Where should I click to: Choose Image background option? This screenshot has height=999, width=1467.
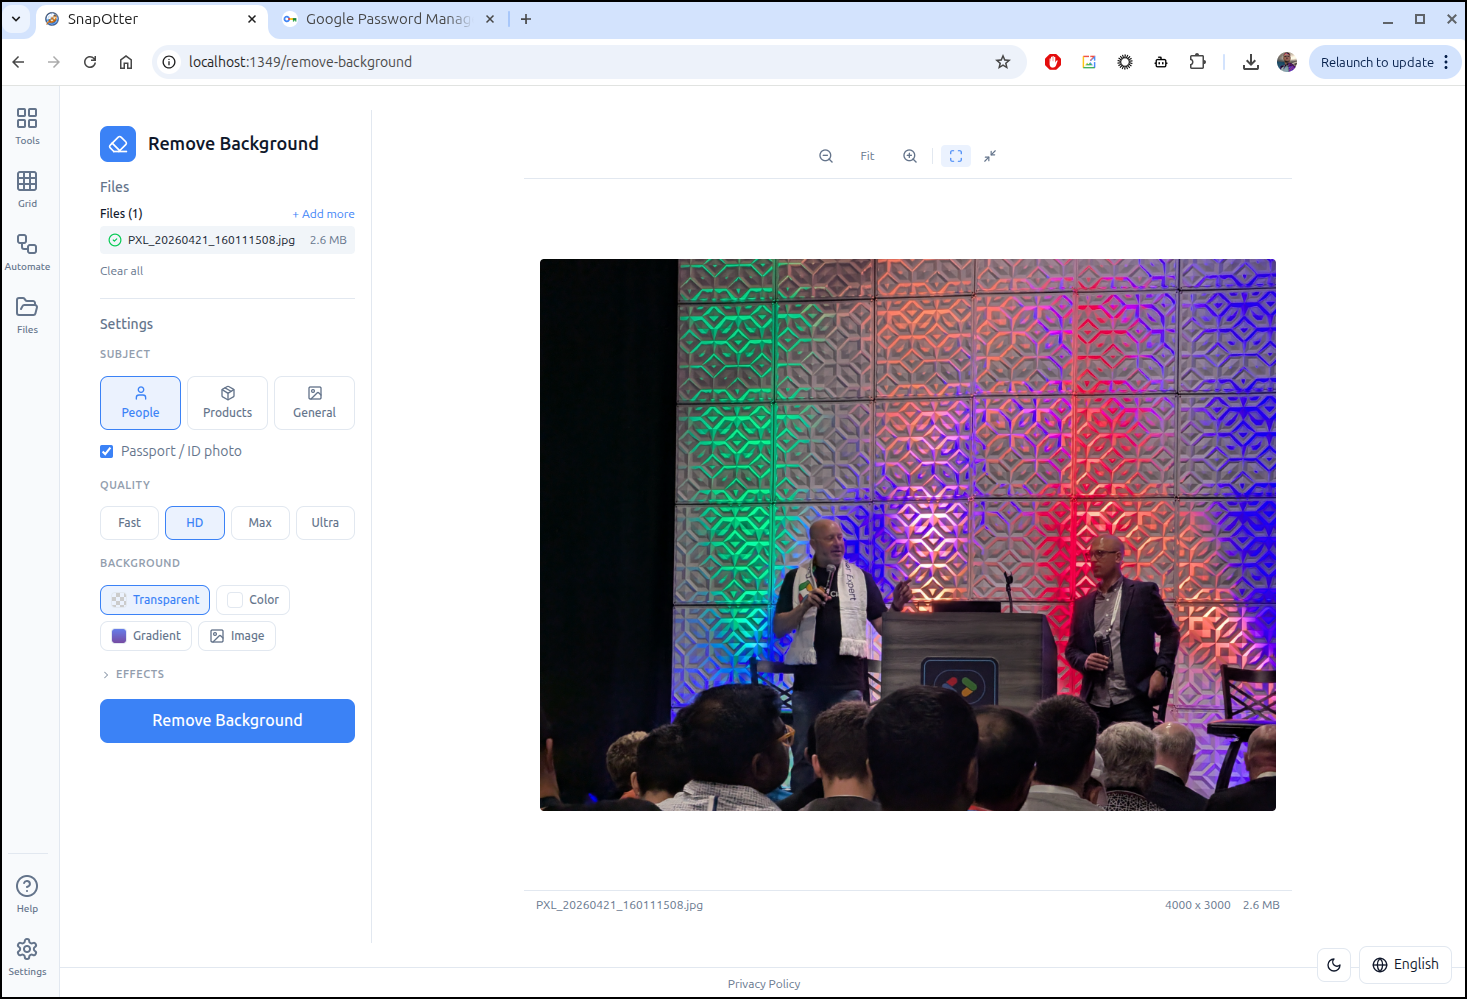[x=237, y=636]
